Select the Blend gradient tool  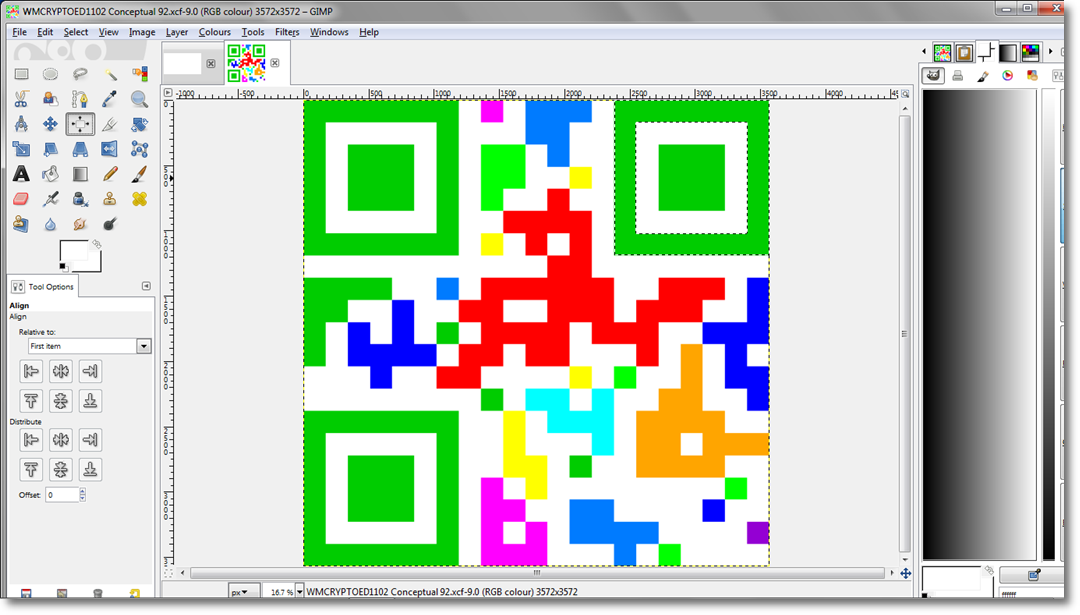[80, 174]
